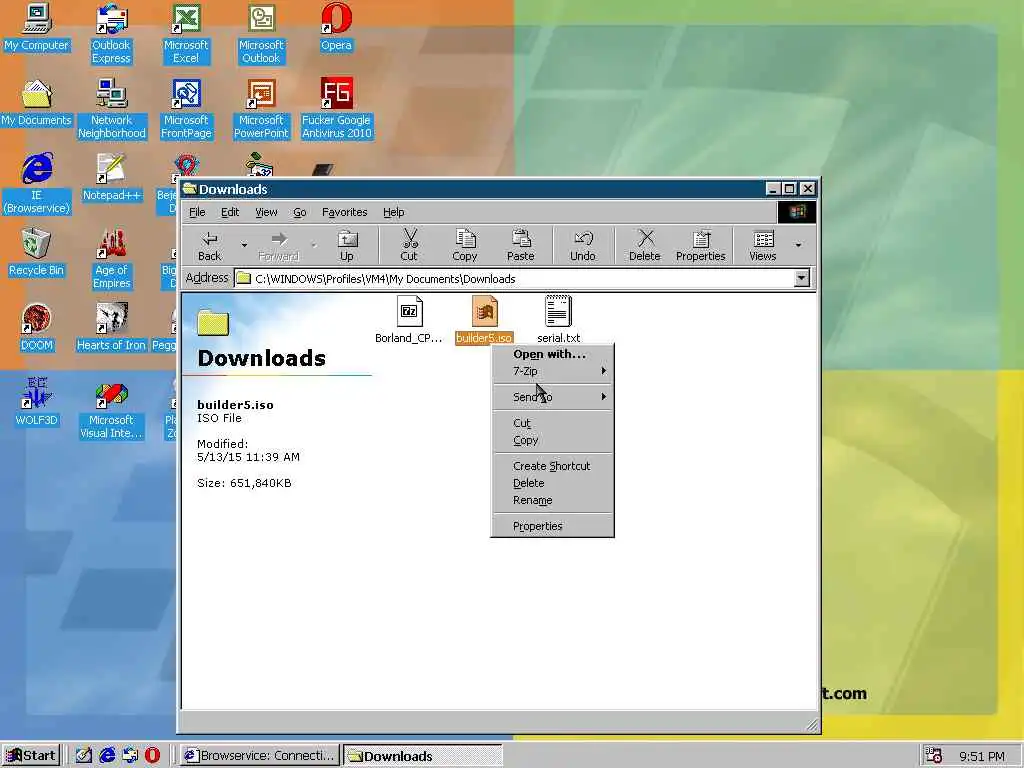Expand the Back history dropdown arrow

pos(244,246)
